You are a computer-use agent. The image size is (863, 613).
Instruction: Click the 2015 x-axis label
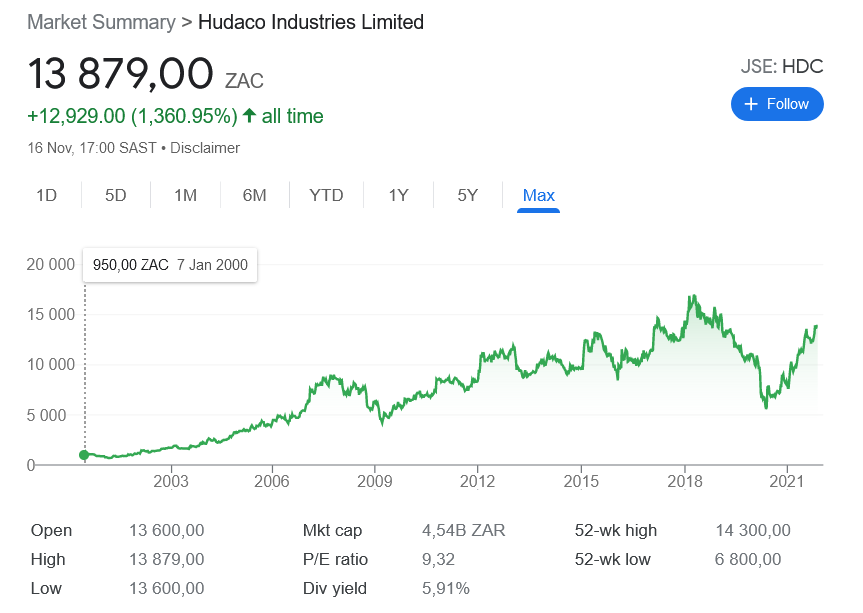tap(581, 481)
